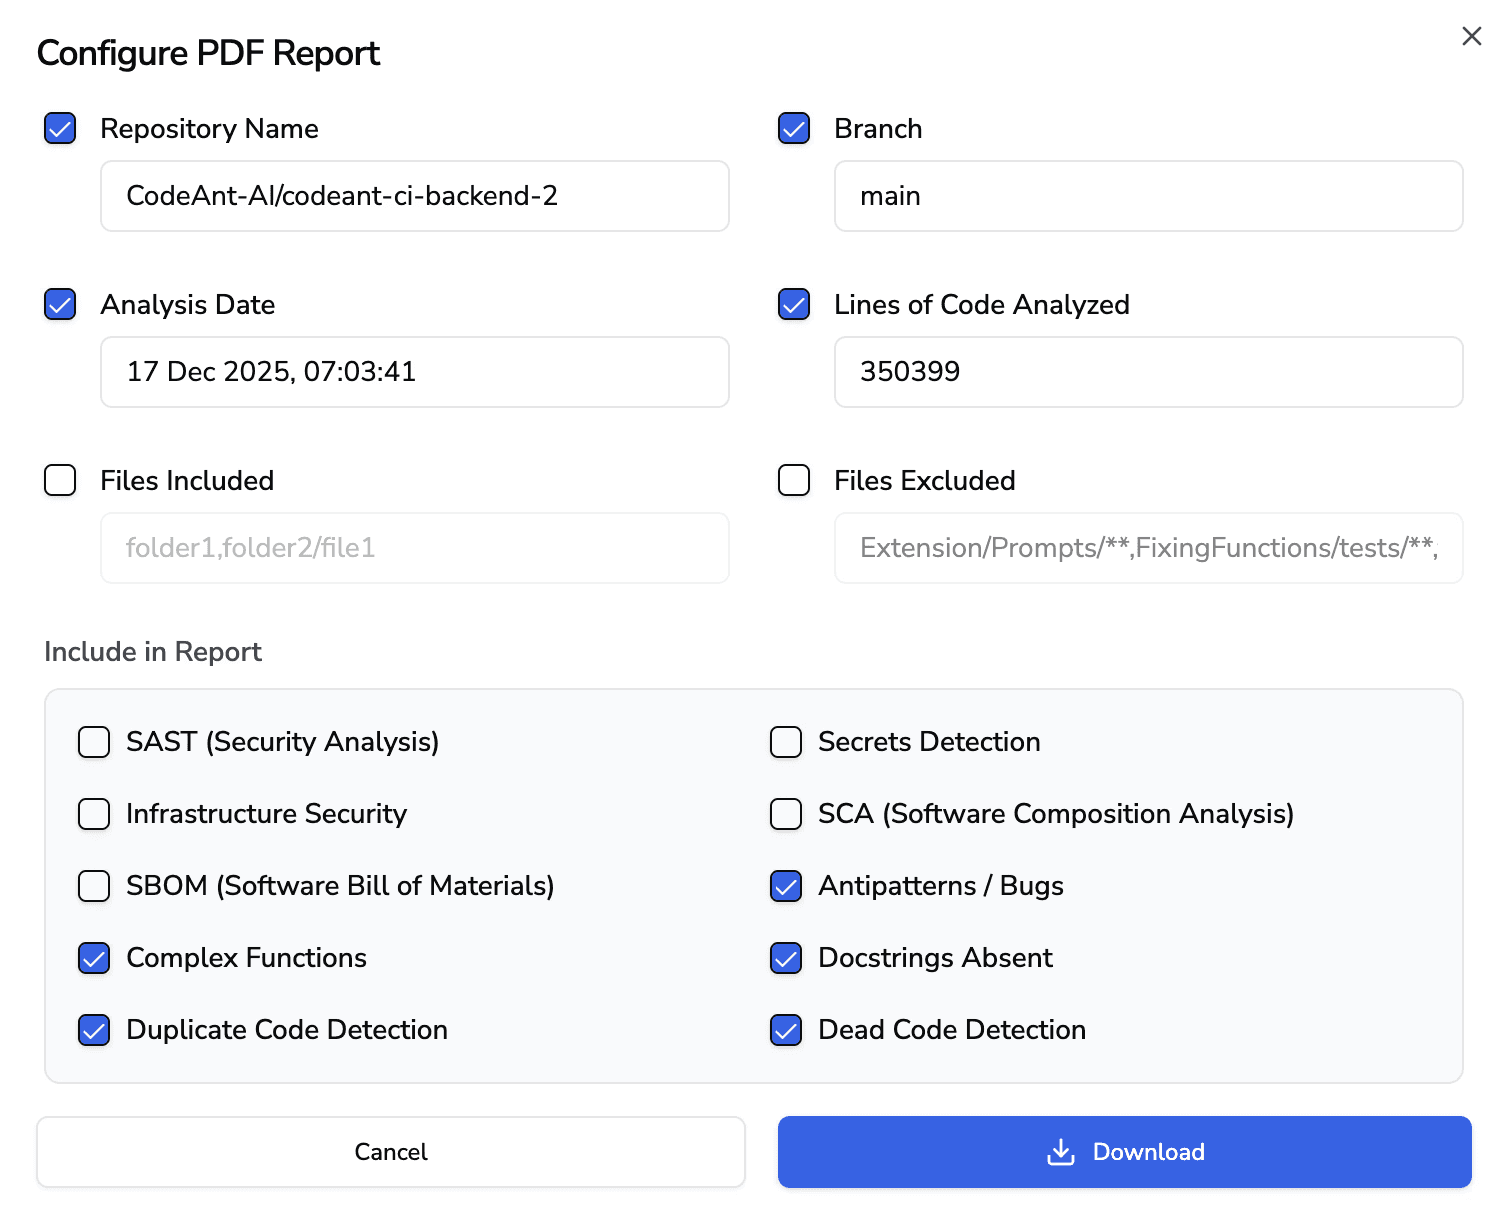Image resolution: width=1508 pixels, height=1212 pixels.
Task: Check the Files Excluded checkbox
Action: click(x=793, y=481)
